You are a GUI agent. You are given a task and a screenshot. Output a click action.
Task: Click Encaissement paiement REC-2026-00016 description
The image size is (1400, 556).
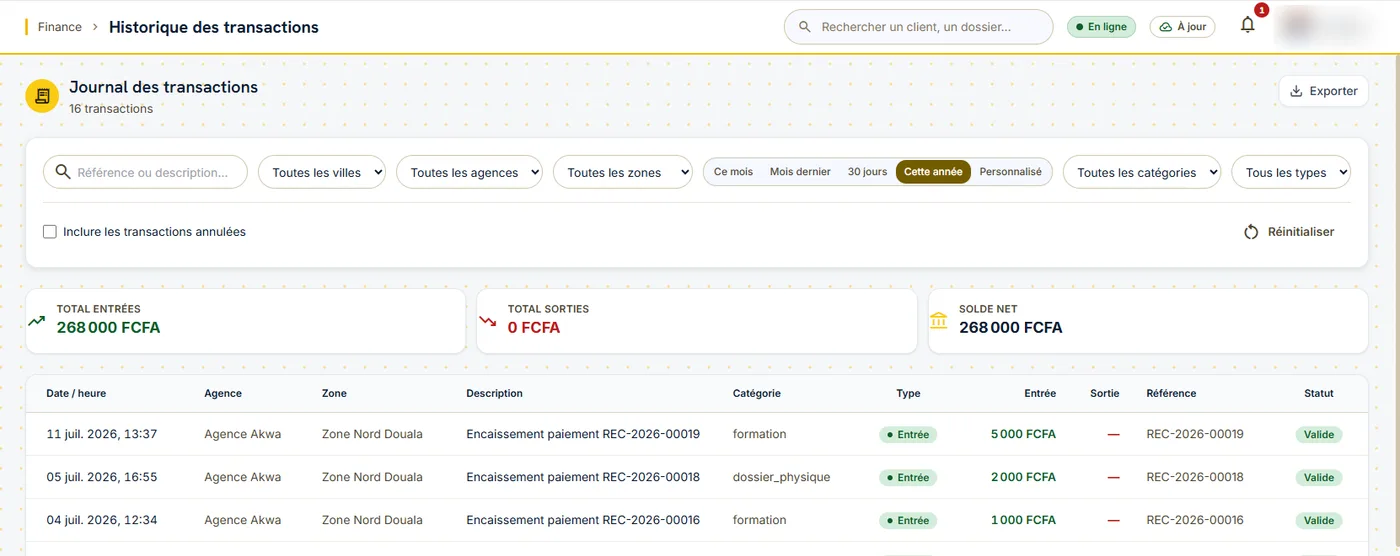(583, 521)
